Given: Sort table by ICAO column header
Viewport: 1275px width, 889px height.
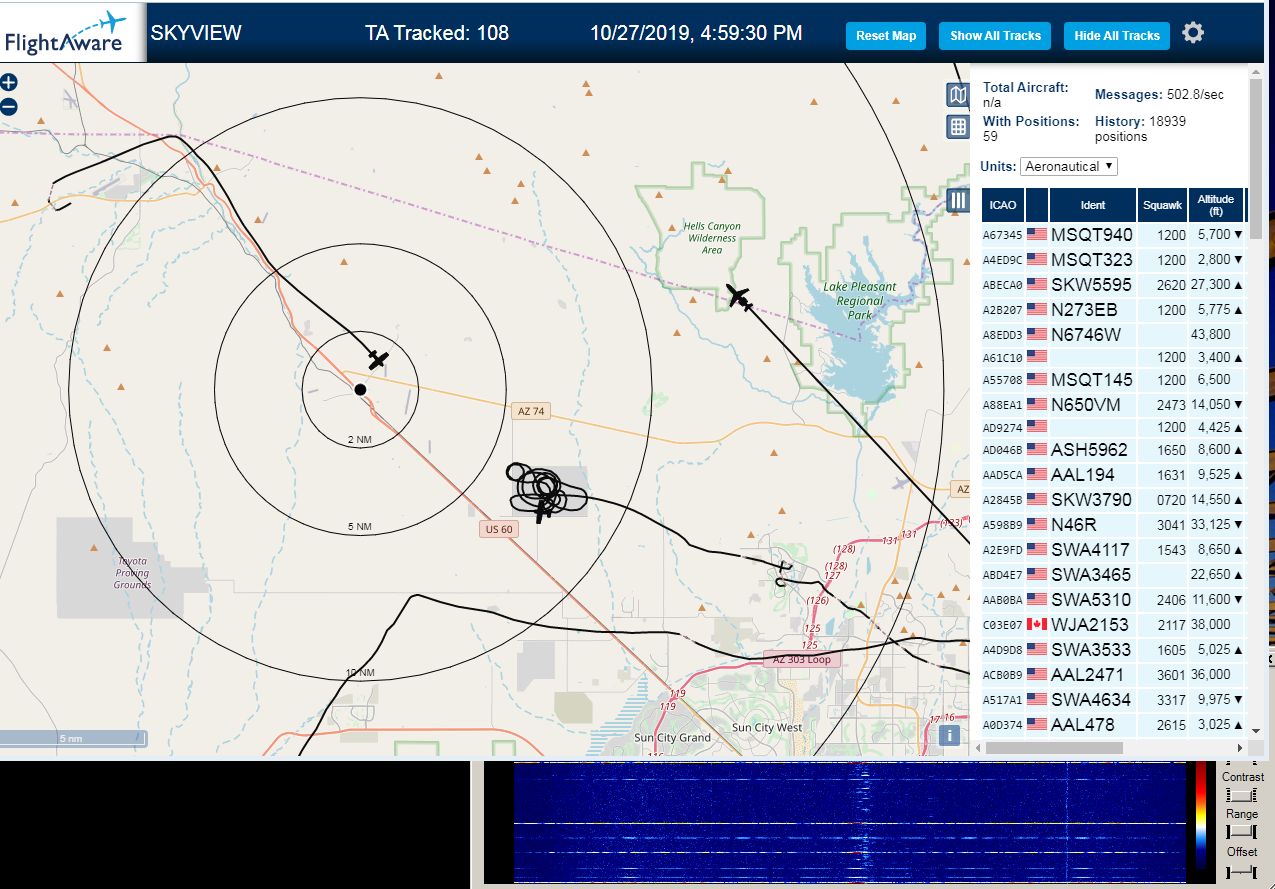Looking at the screenshot, I should 1003,205.
